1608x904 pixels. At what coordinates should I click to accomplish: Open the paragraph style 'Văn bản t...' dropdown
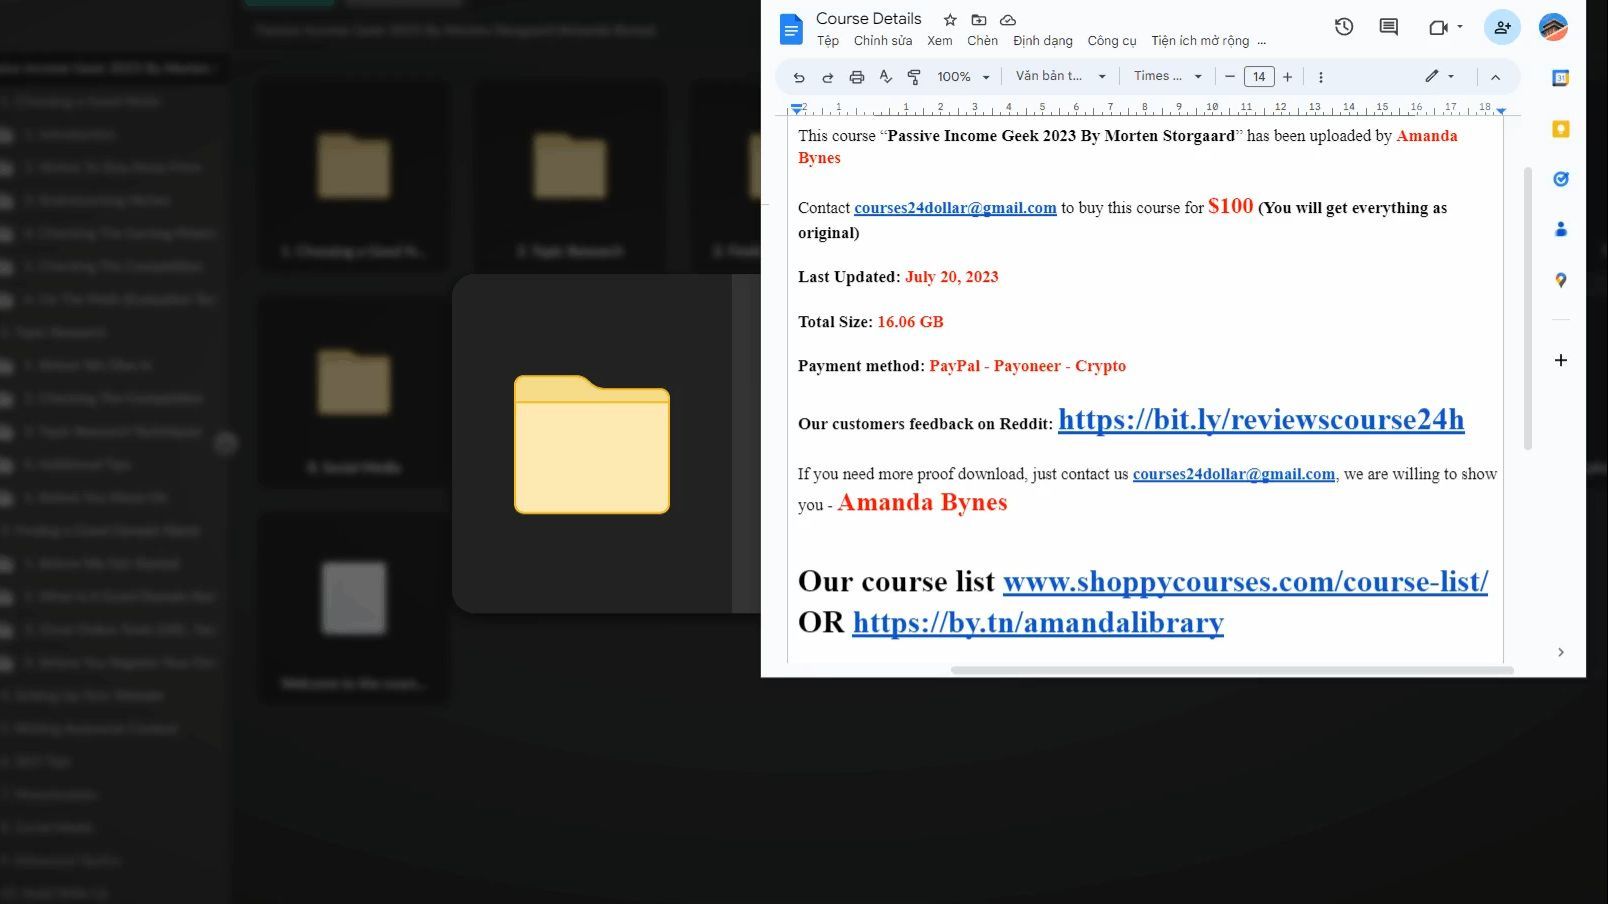[1061, 76]
